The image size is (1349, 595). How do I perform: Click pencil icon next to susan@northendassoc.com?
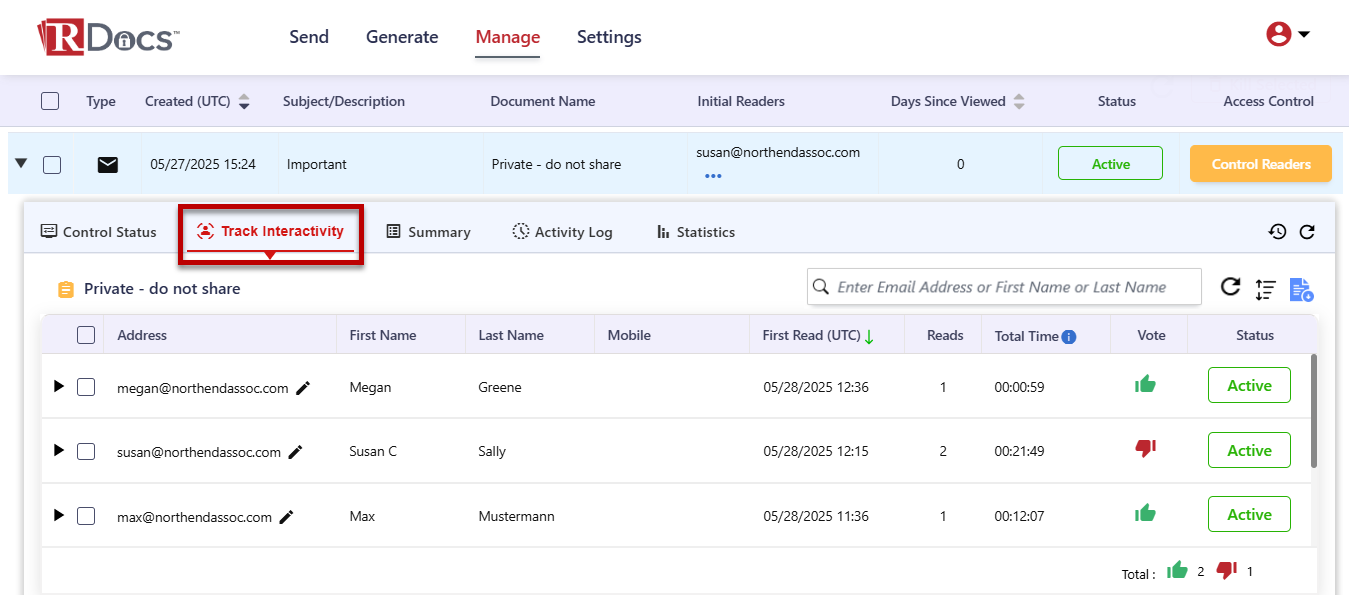pos(295,452)
